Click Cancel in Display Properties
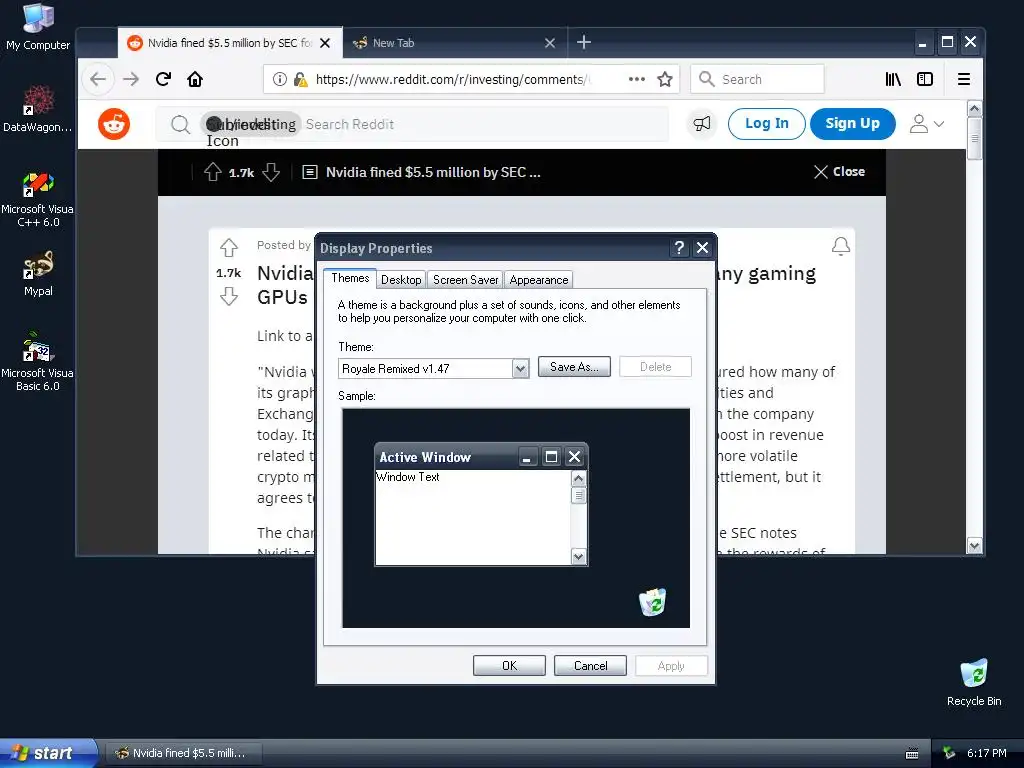 tap(590, 665)
